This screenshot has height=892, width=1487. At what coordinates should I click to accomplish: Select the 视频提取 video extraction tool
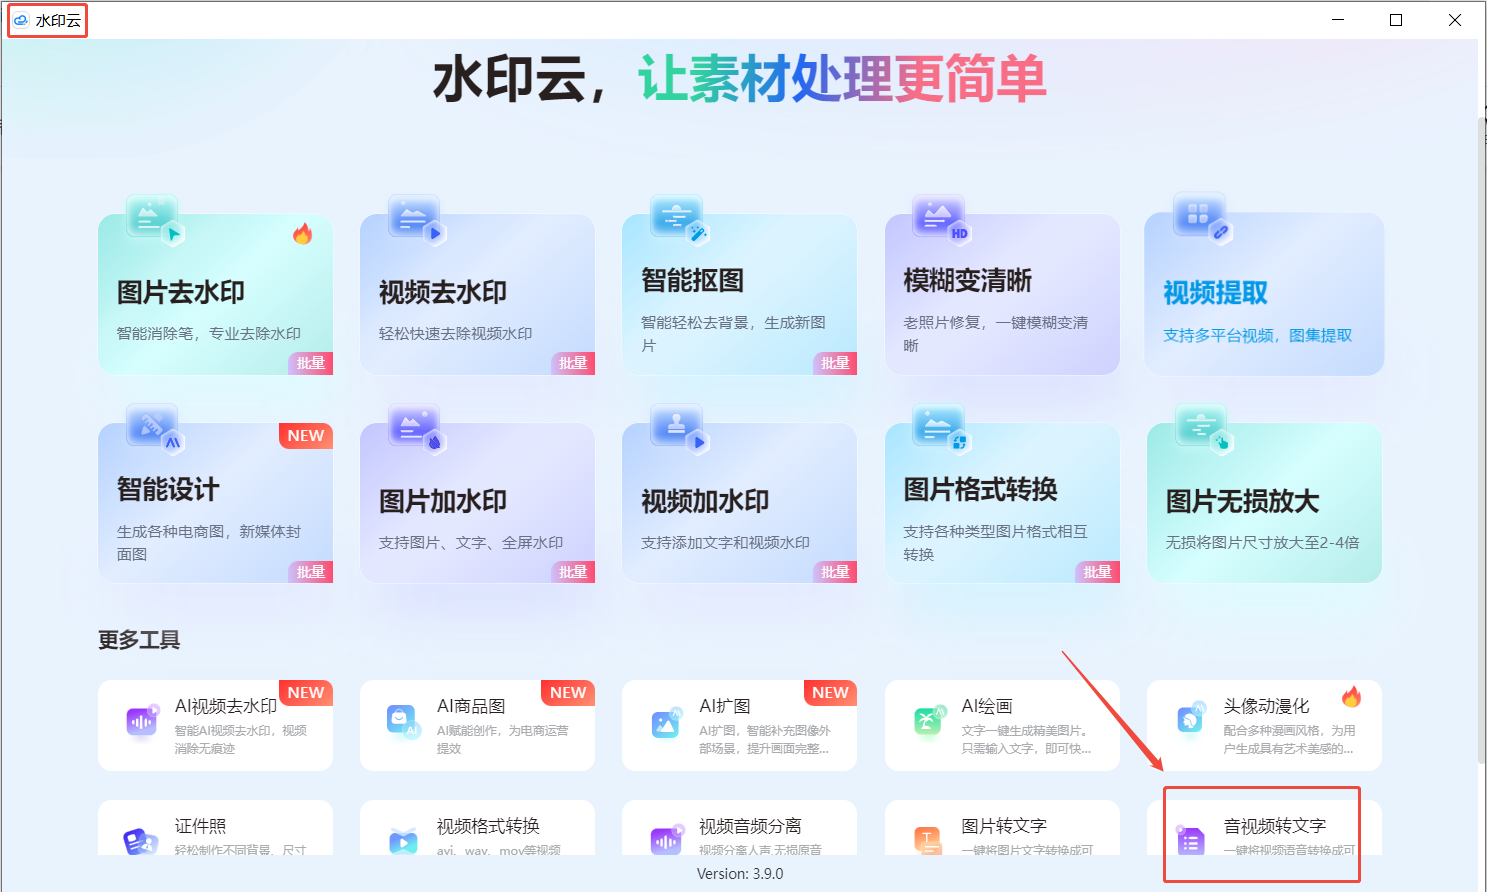click(x=1263, y=290)
